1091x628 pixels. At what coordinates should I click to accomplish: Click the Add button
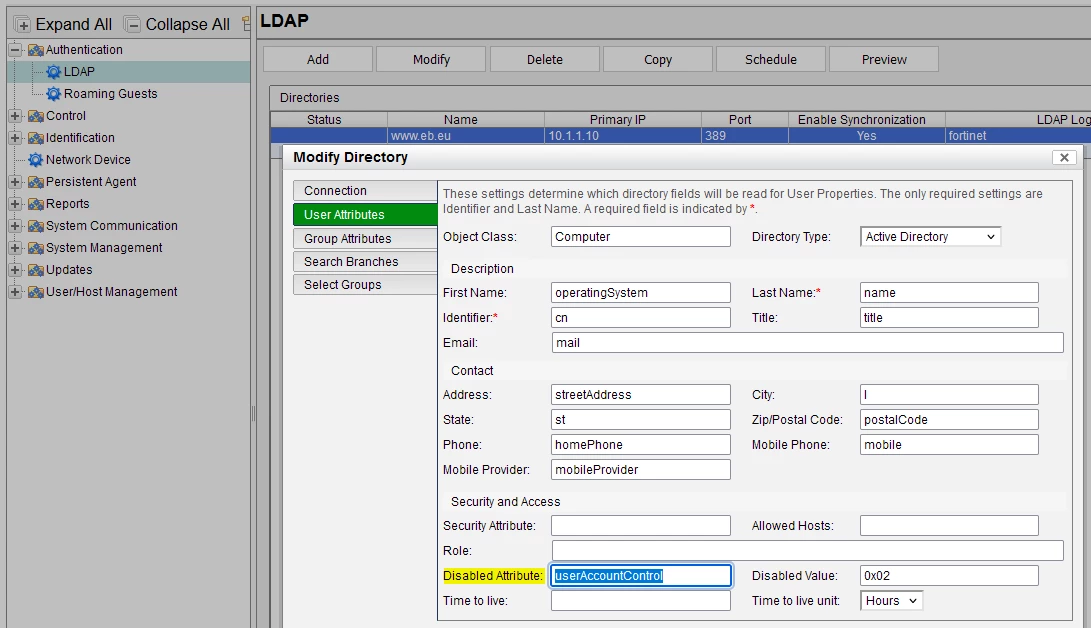tap(318, 60)
